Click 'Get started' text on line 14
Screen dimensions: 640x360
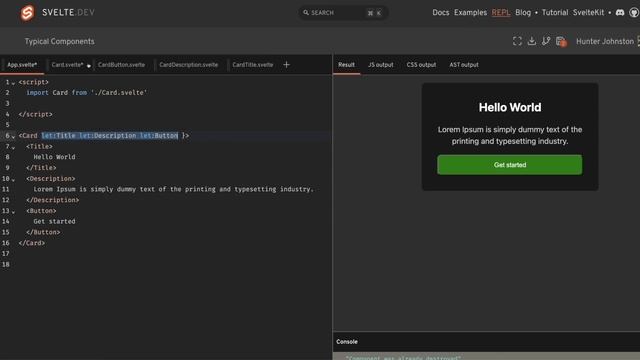[x=54, y=221]
